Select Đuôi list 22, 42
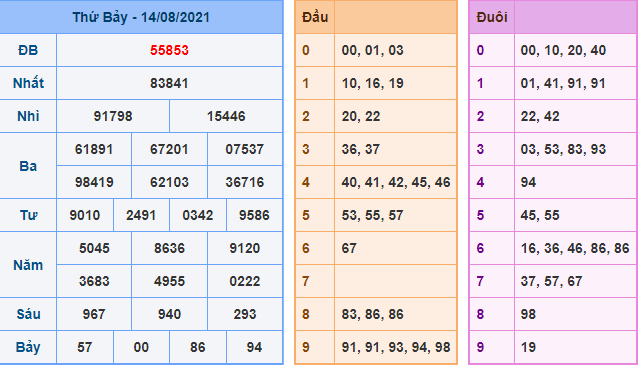Viewport: 639px width, 365px height. point(540,117)
